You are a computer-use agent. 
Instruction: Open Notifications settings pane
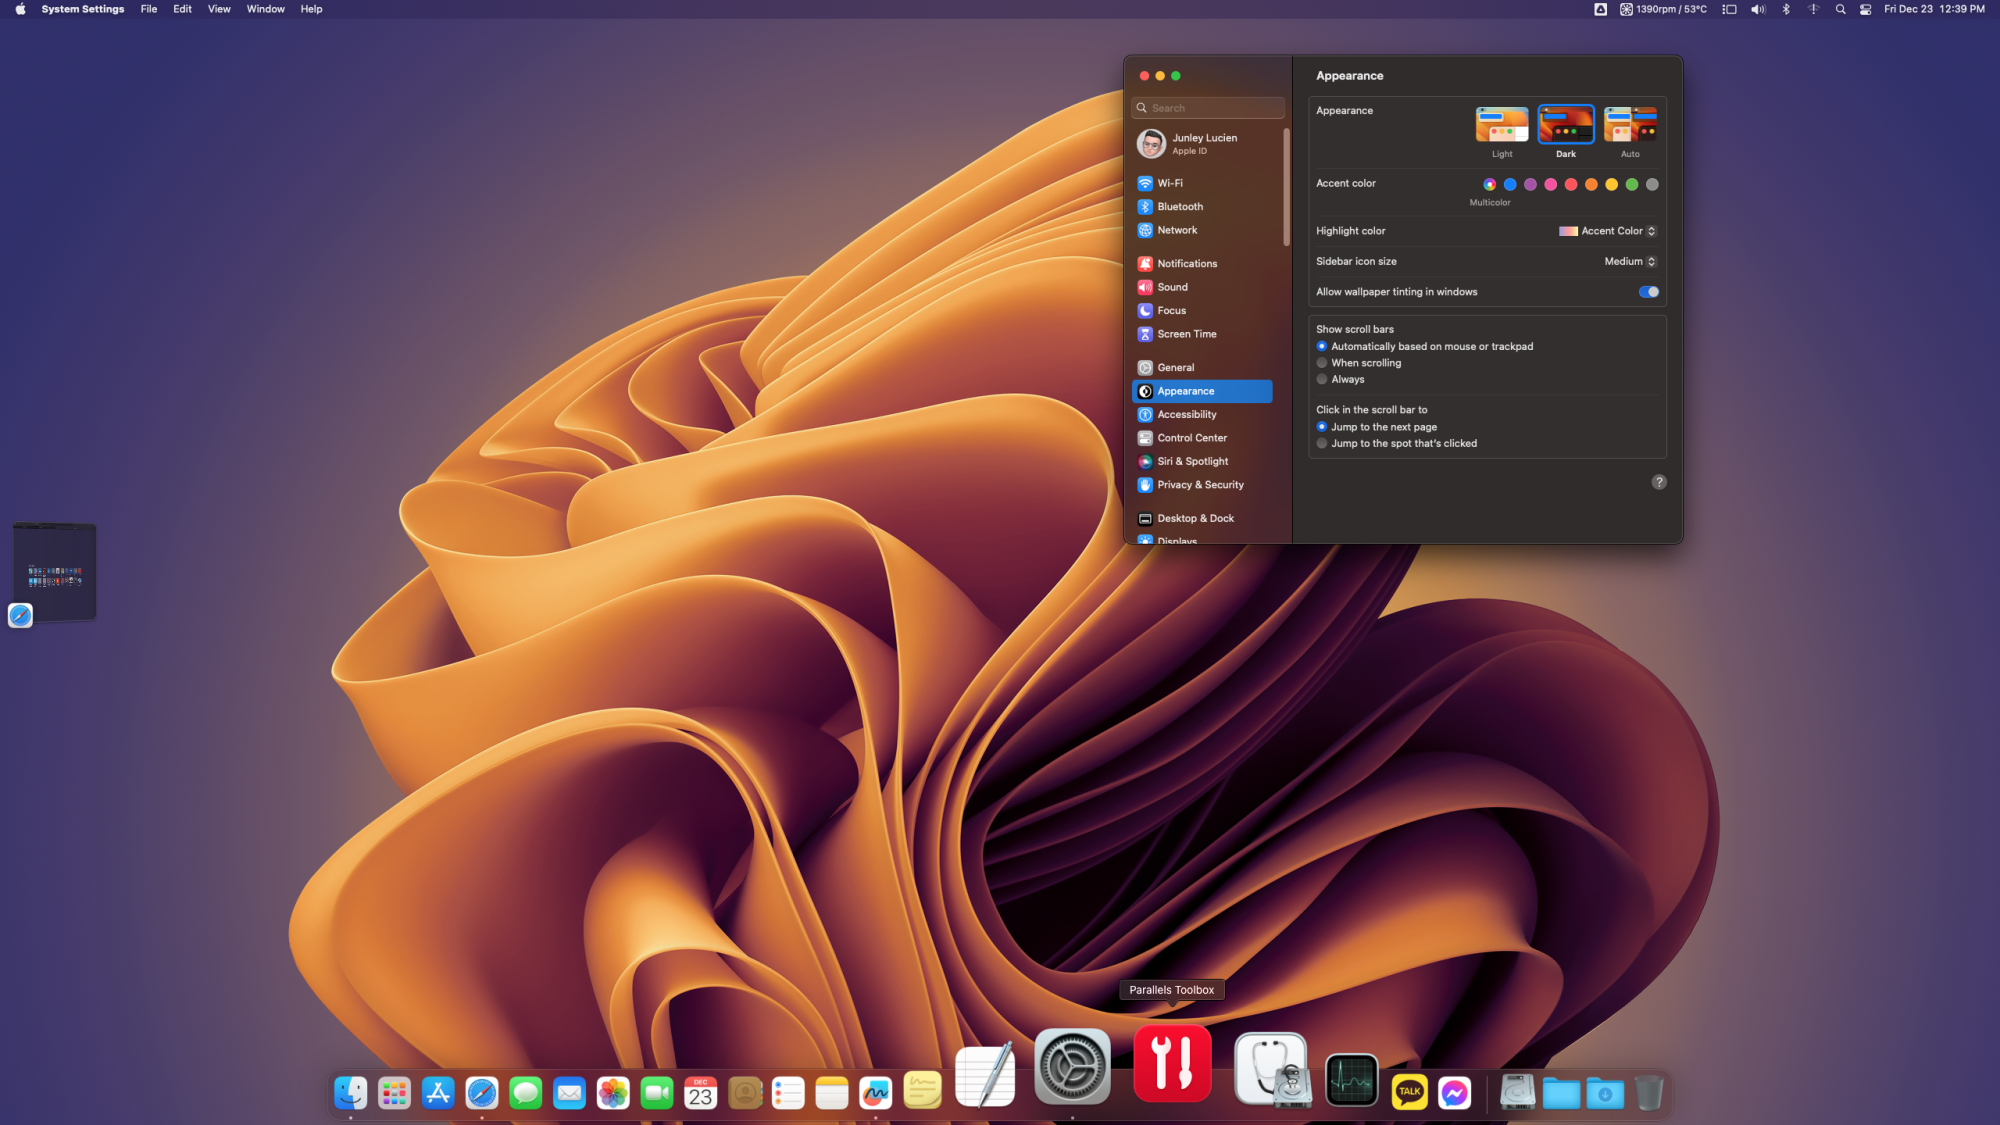[1186, 264]
